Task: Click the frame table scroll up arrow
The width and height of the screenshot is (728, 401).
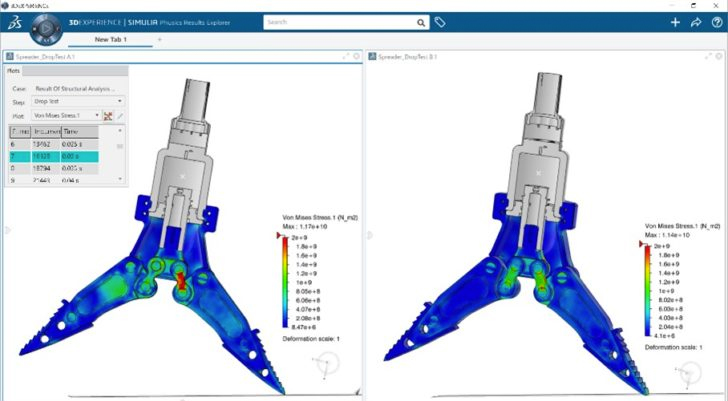Action: 120,131
